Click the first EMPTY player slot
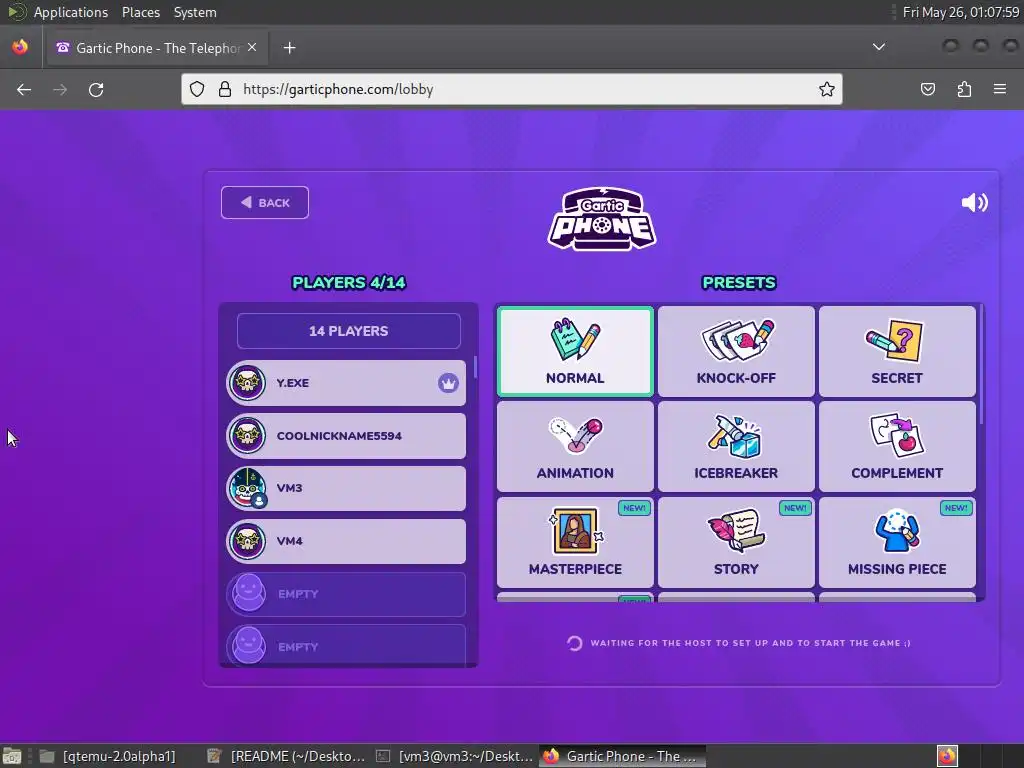Screen dimensions: 1024x768 [x=346, y=594]
